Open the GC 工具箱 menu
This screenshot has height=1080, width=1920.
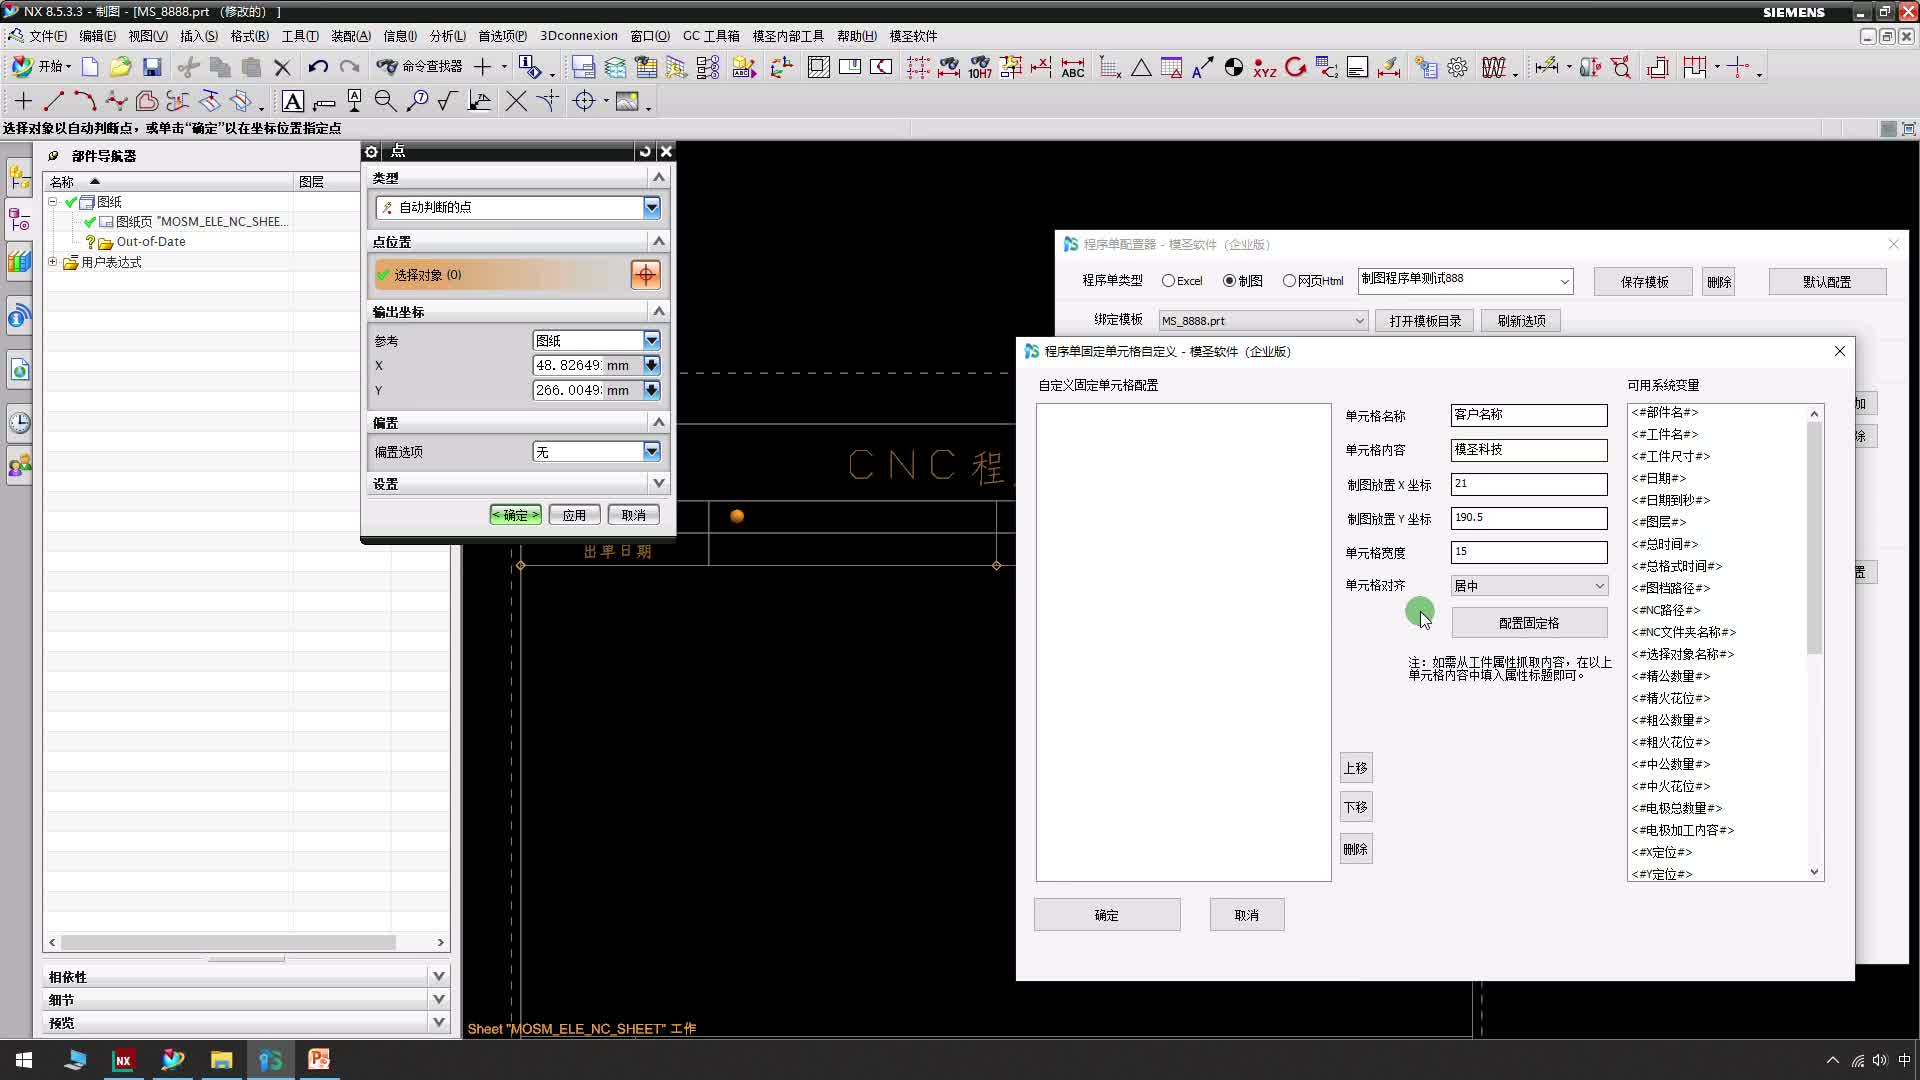click(711, 36)
